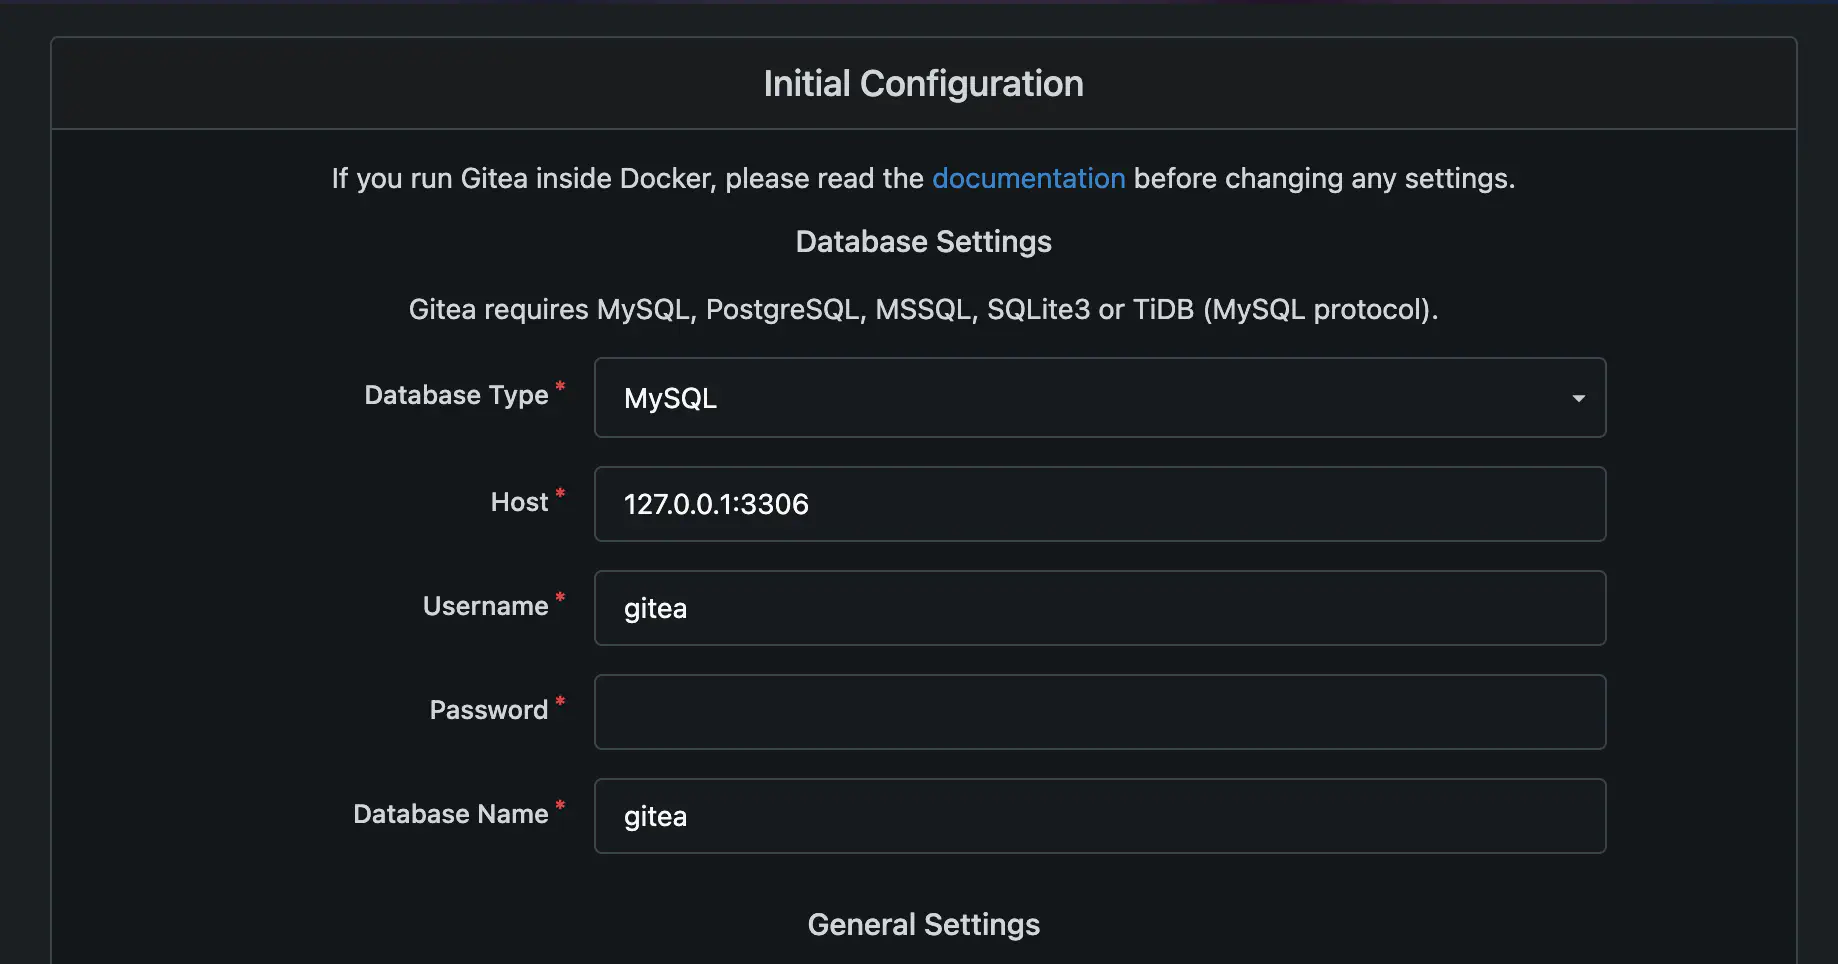Click the Host field label

point(519,502)
